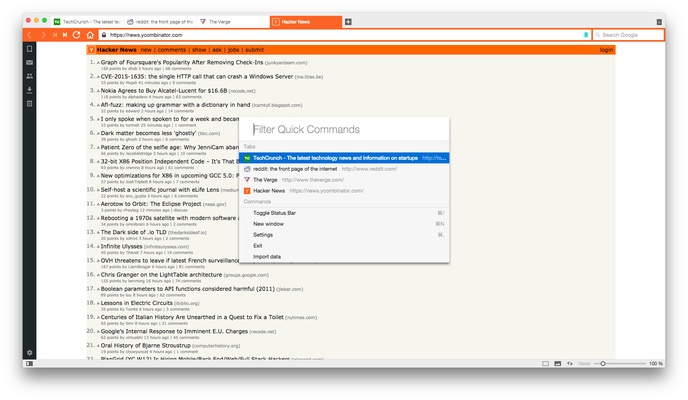Screen dimensions: 688x400
Task: Open page actions icon in status bar
Action: tap(570, 364)
